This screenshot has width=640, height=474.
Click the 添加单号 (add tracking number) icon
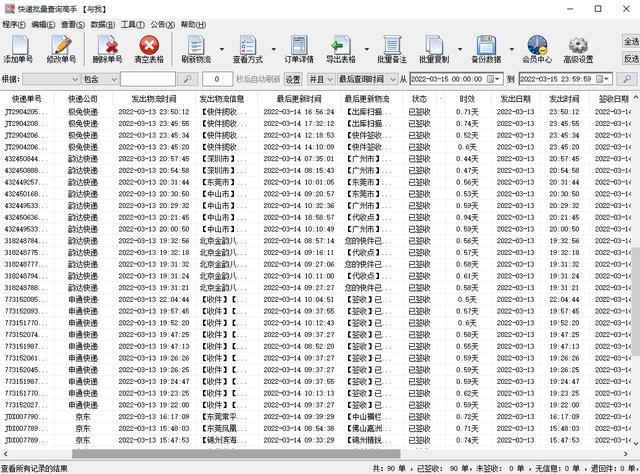pyautogui.click(x=18, y=47)
